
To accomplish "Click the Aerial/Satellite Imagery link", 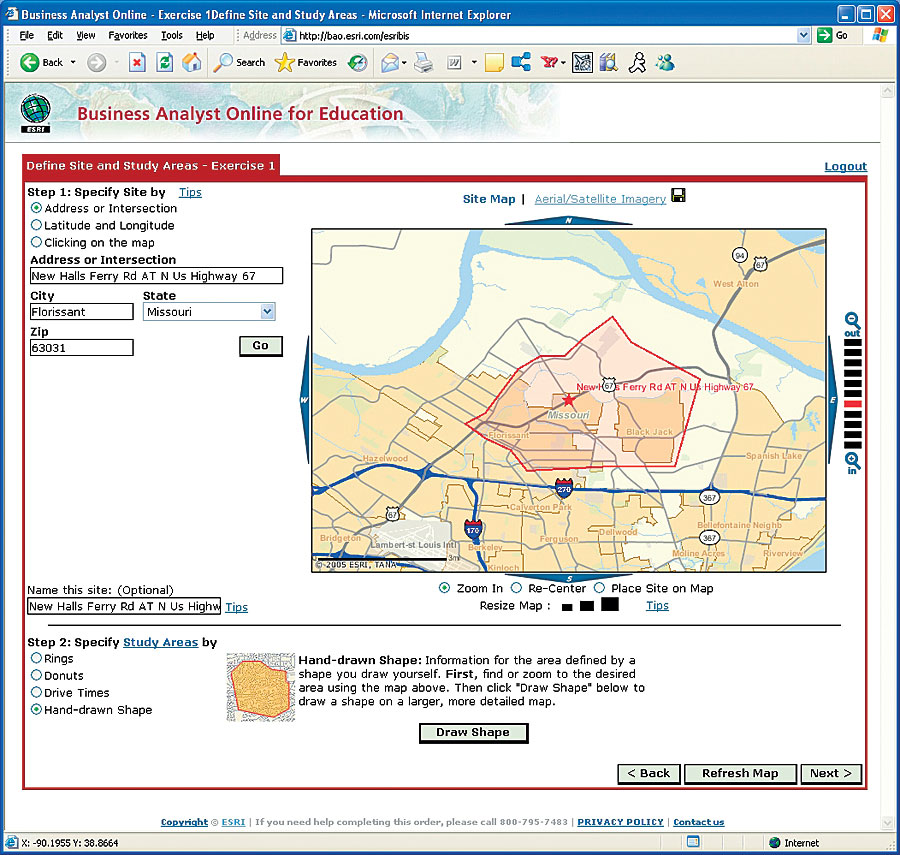I will (600, 199).
